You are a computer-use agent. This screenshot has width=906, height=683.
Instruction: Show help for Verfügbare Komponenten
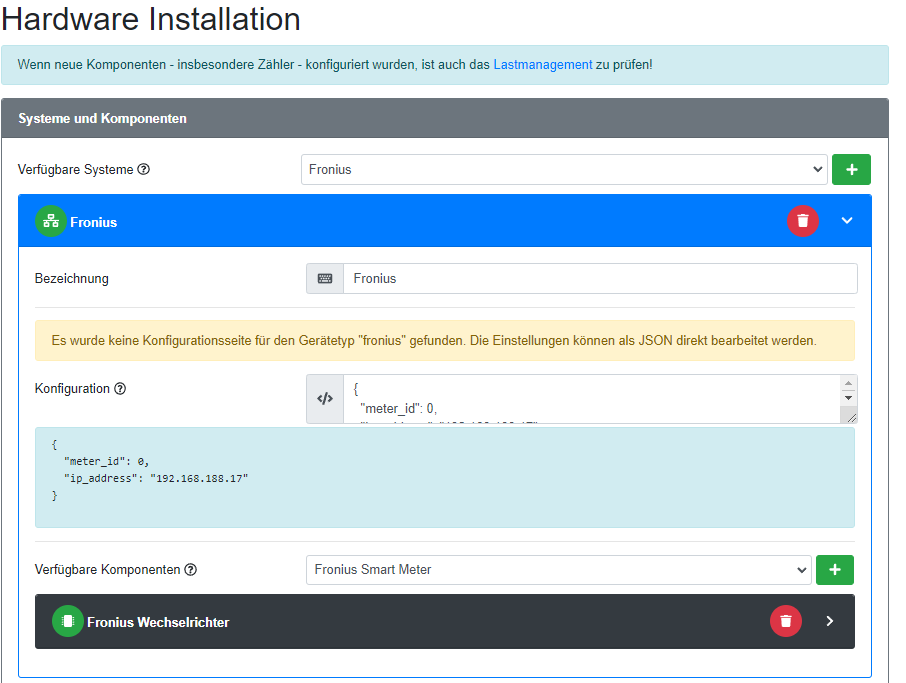point(191,570)
